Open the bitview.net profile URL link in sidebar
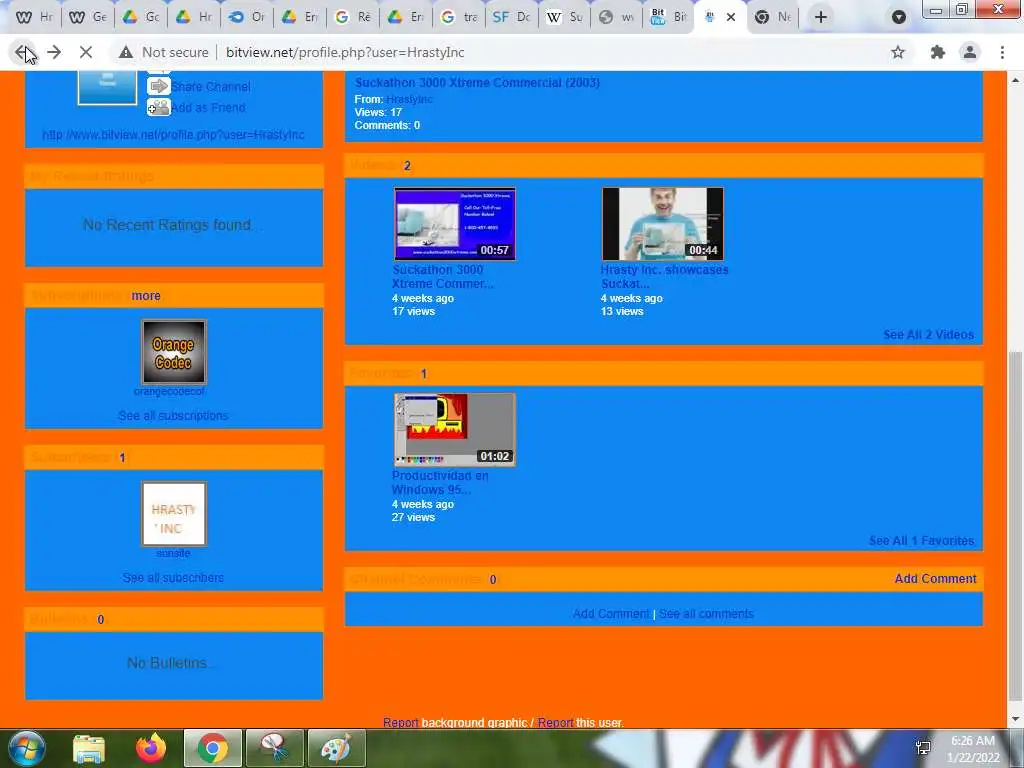 [173, 135]
